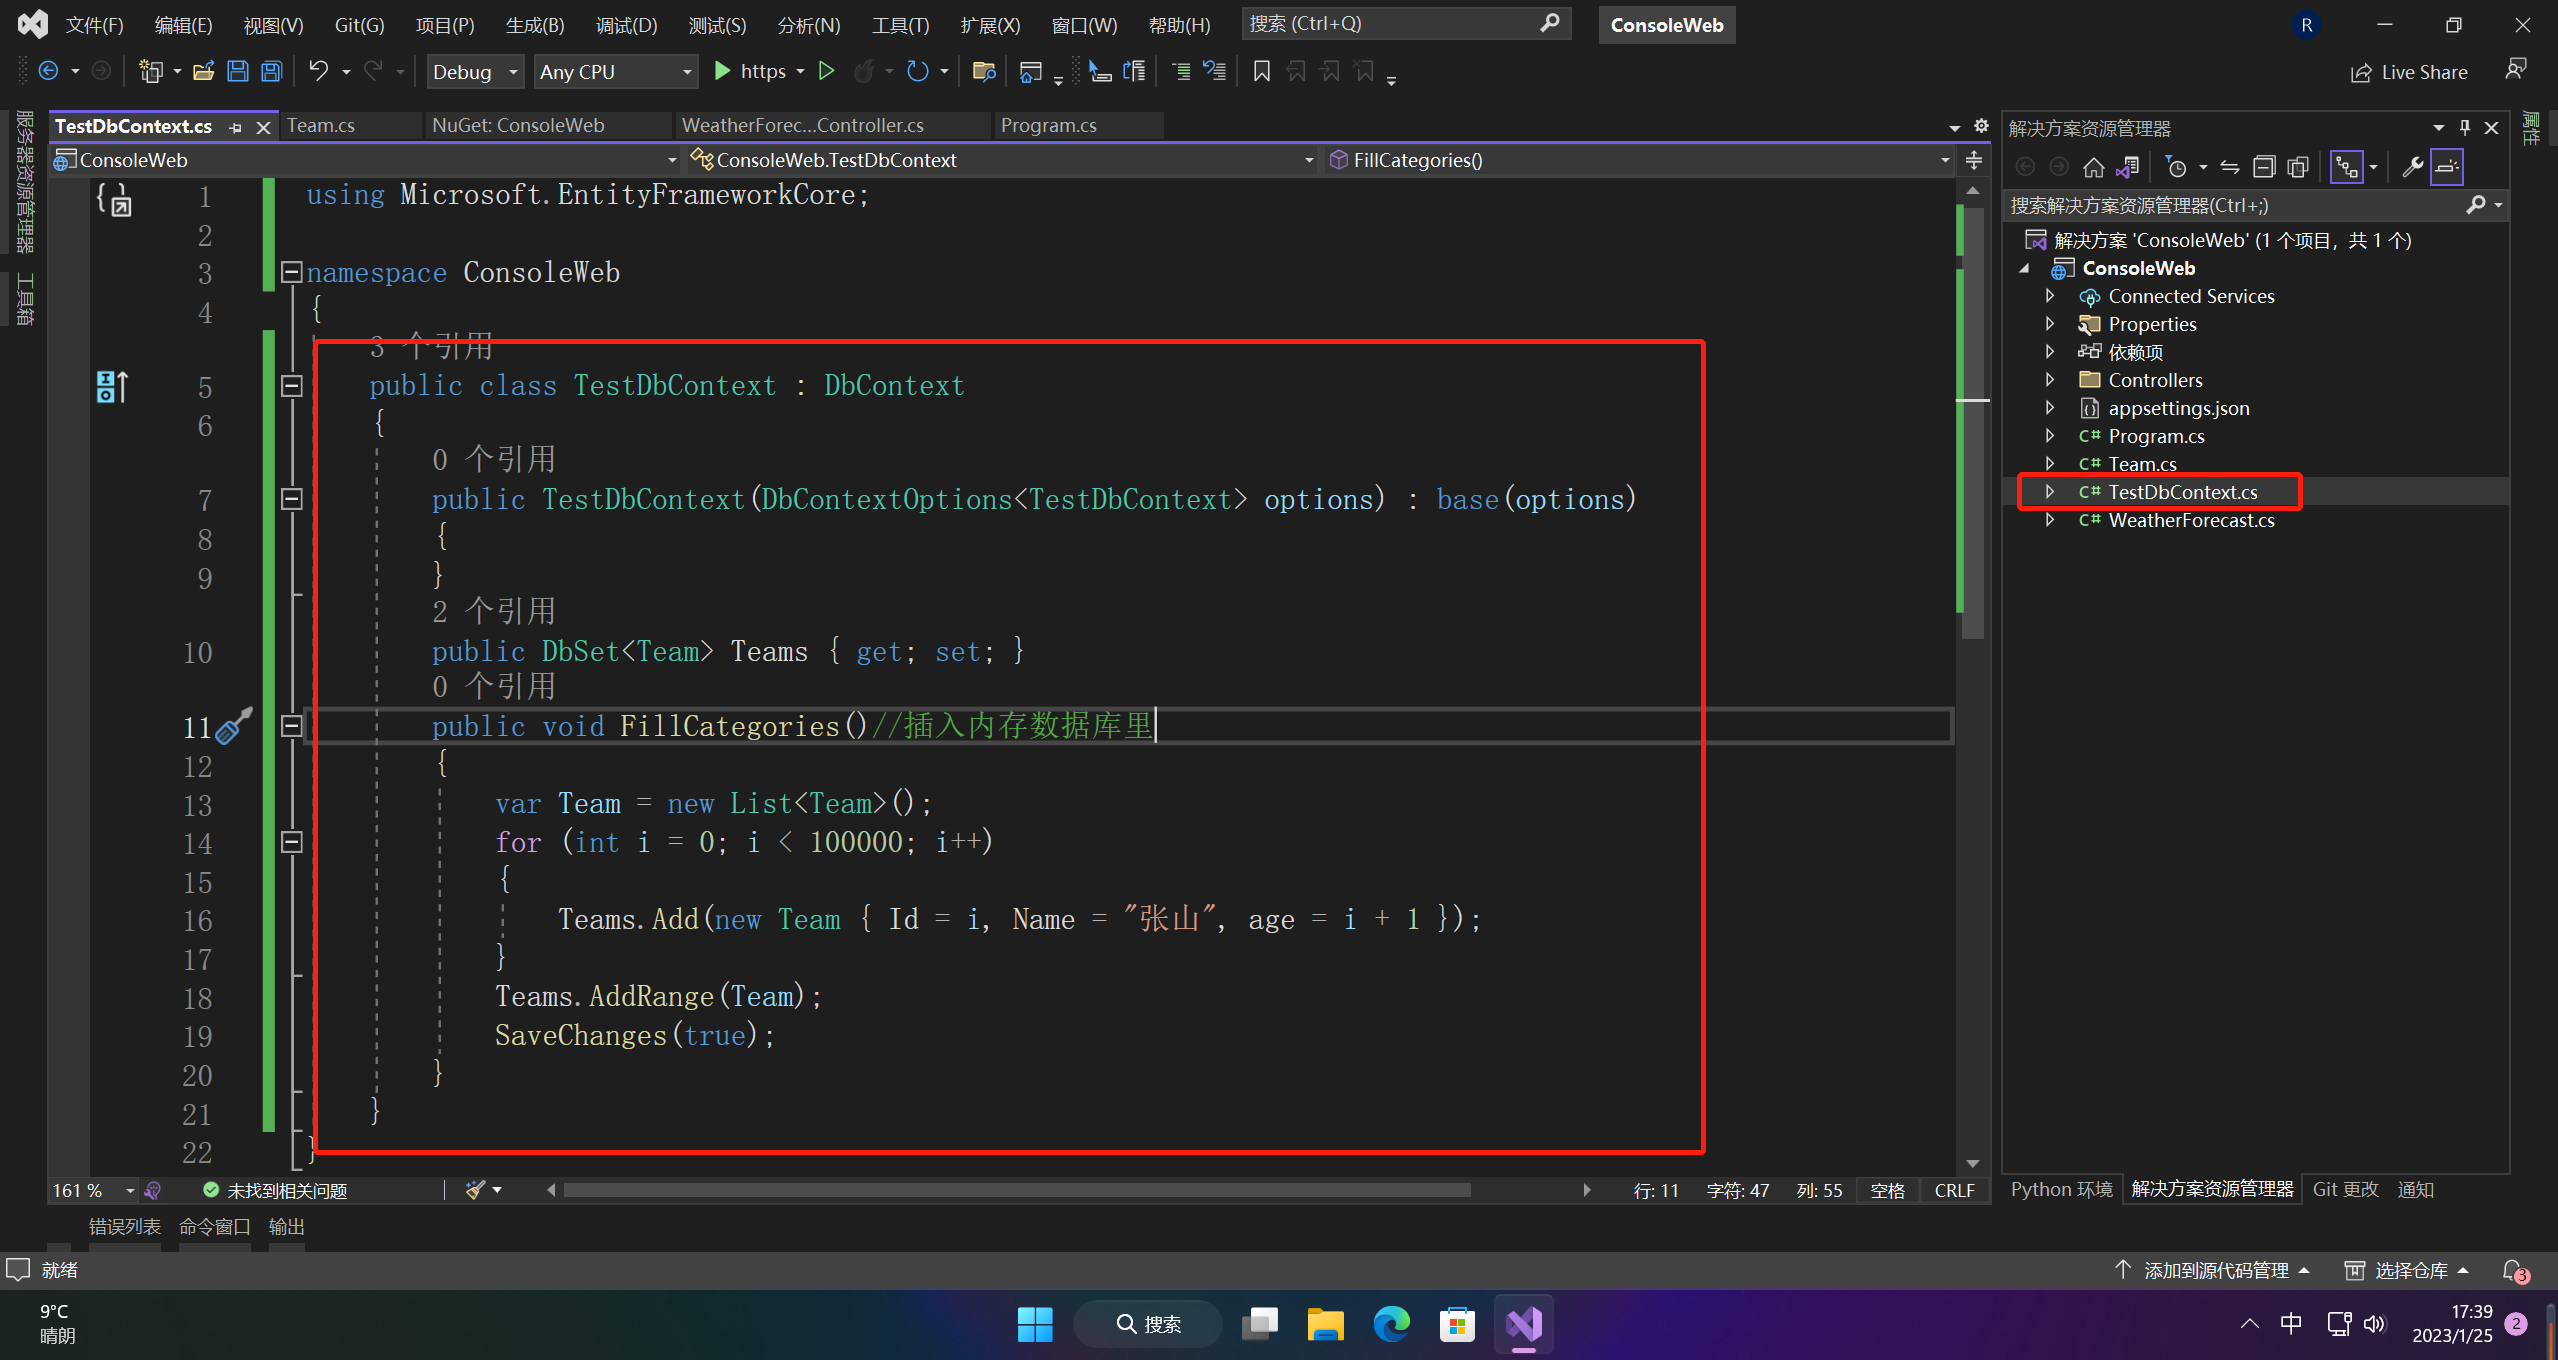Image resolution: width=2558 pixels, height=1360 pixels.
Task: Open the 调试(D) menu
Action: 626,25
